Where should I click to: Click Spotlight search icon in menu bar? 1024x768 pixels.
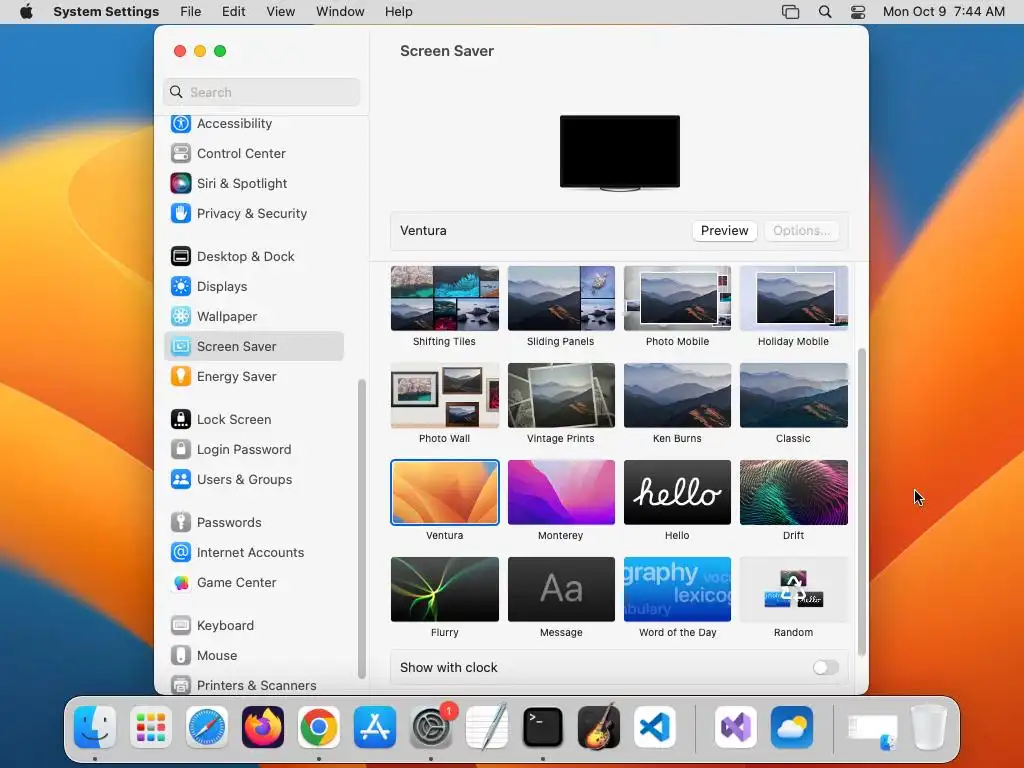tap(825, 12)
